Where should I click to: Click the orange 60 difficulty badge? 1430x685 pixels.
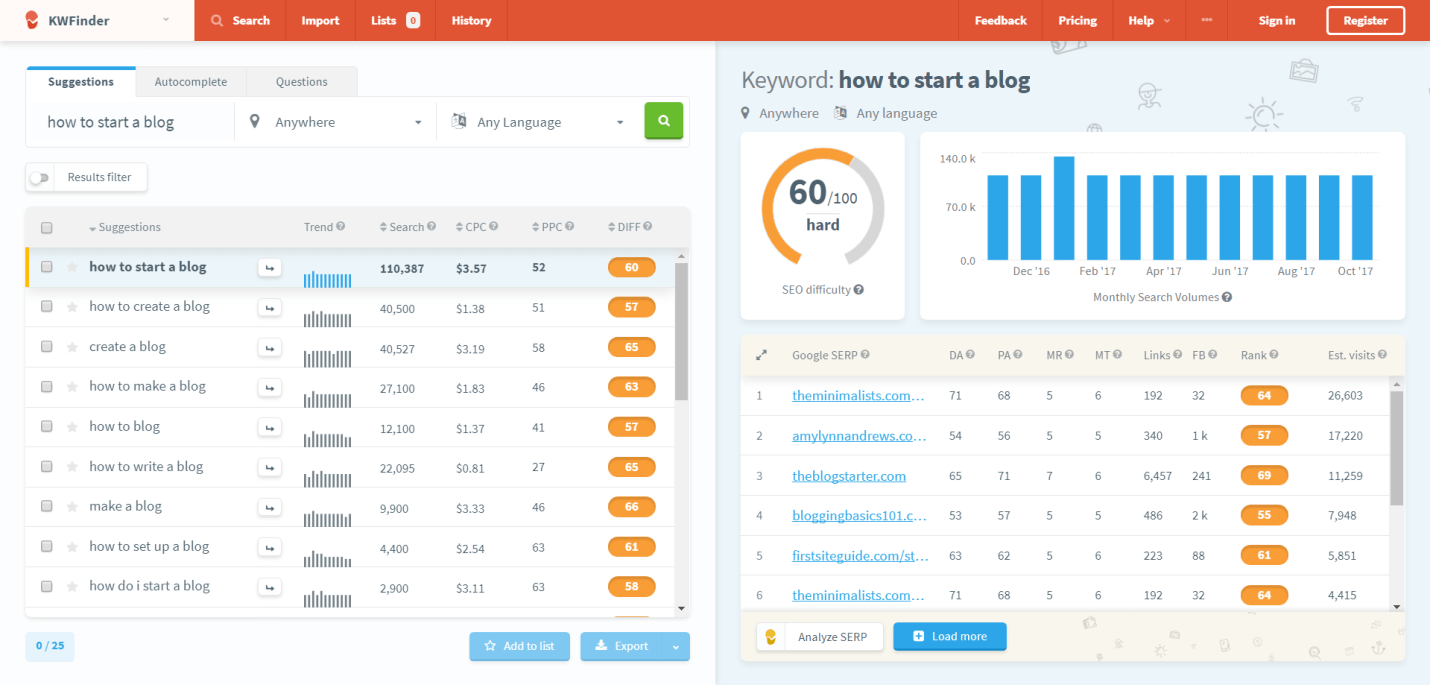tap(631, 267)
